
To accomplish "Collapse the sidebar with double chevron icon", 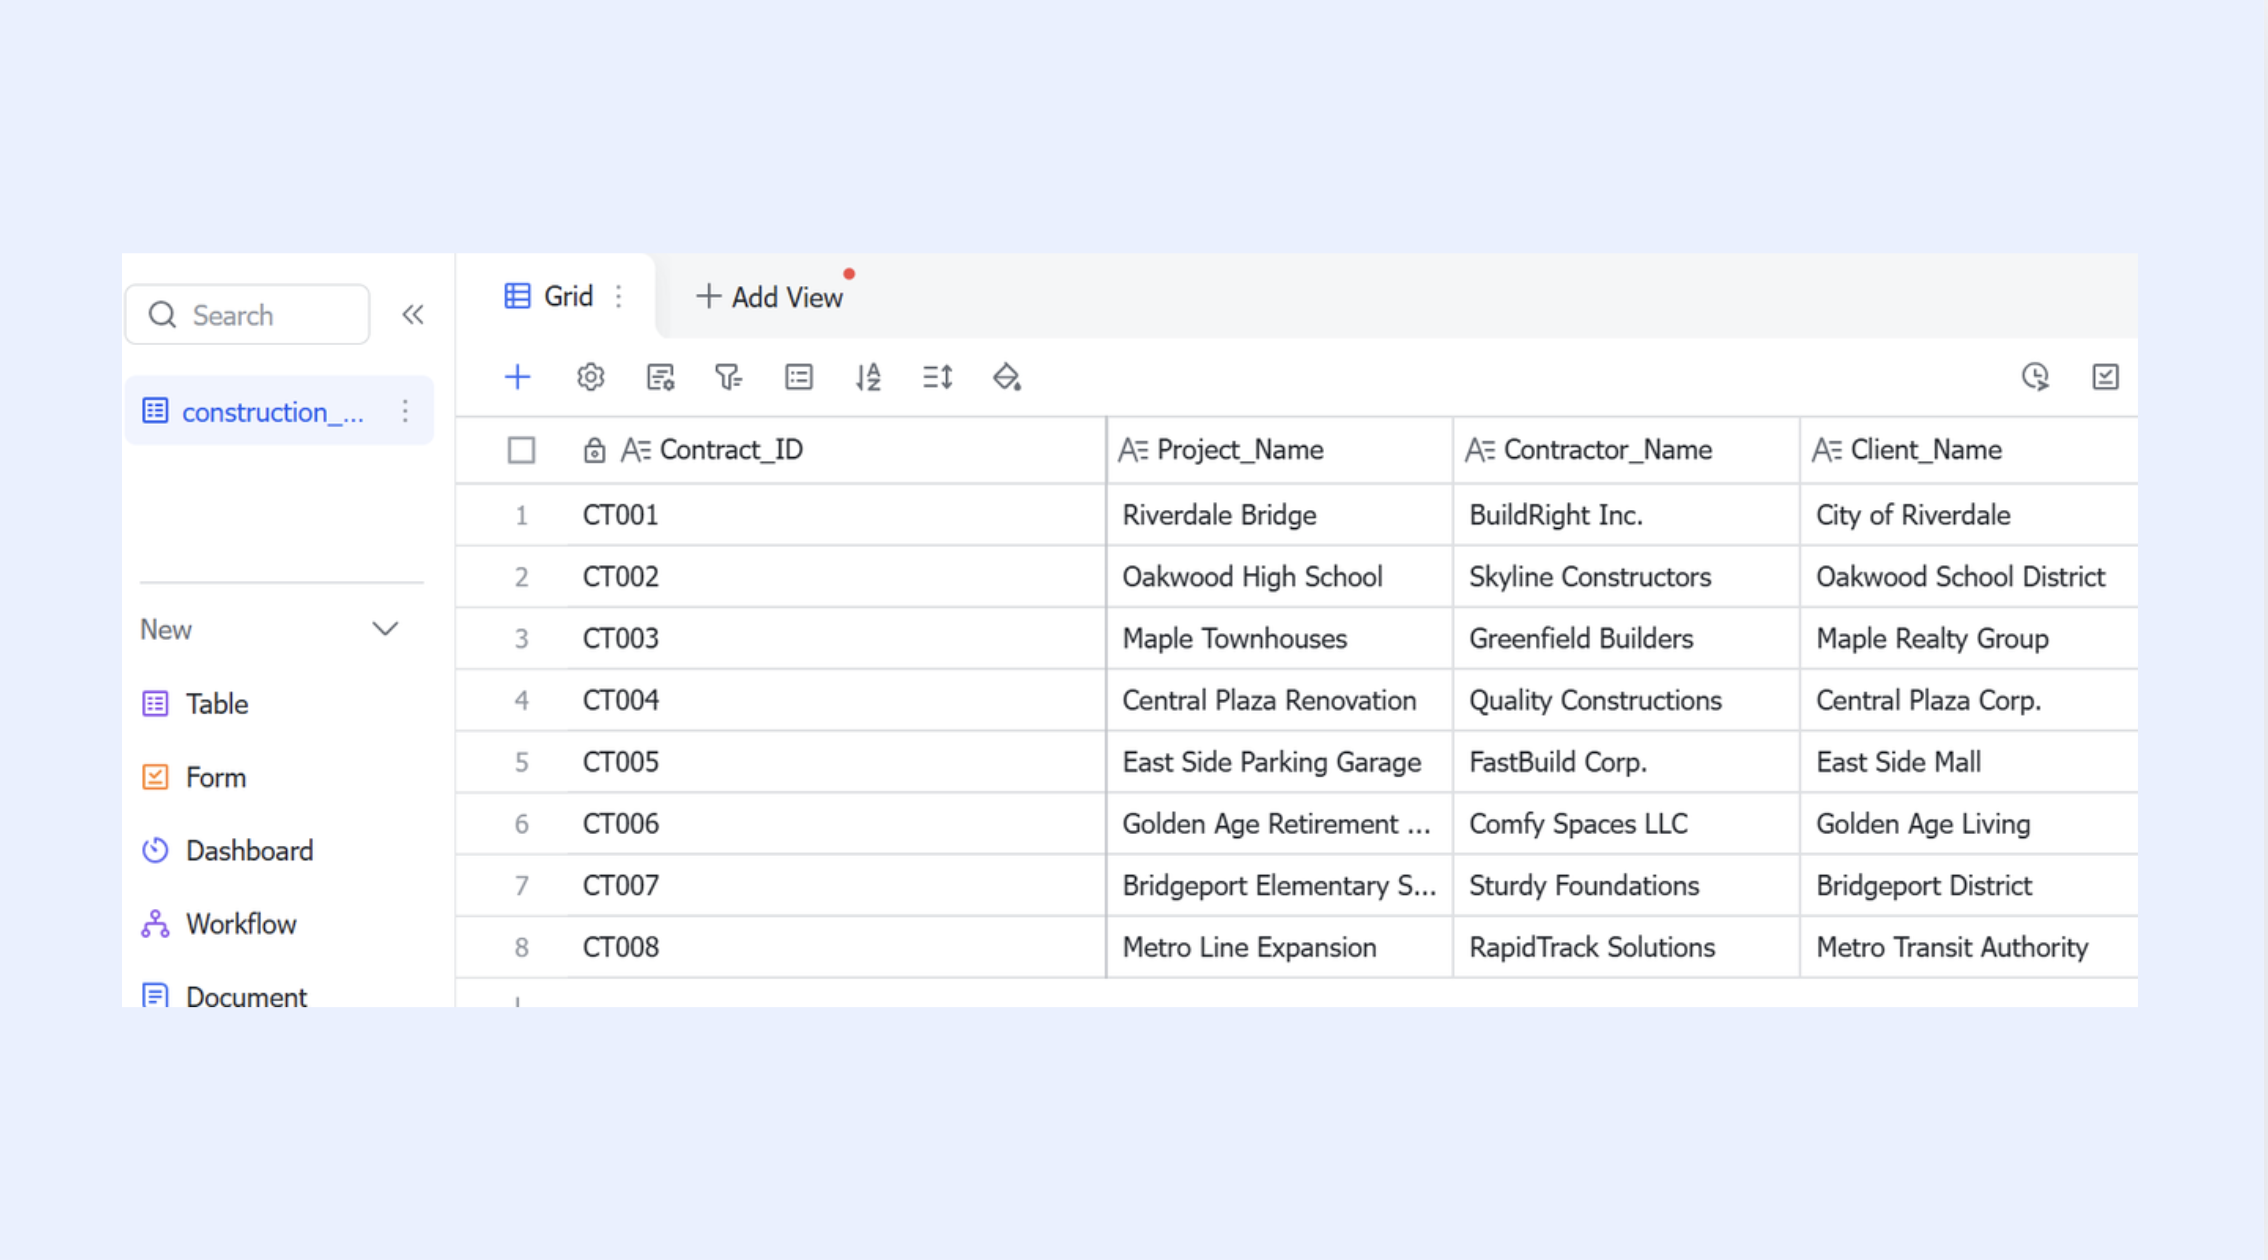I will click(413, 315).
